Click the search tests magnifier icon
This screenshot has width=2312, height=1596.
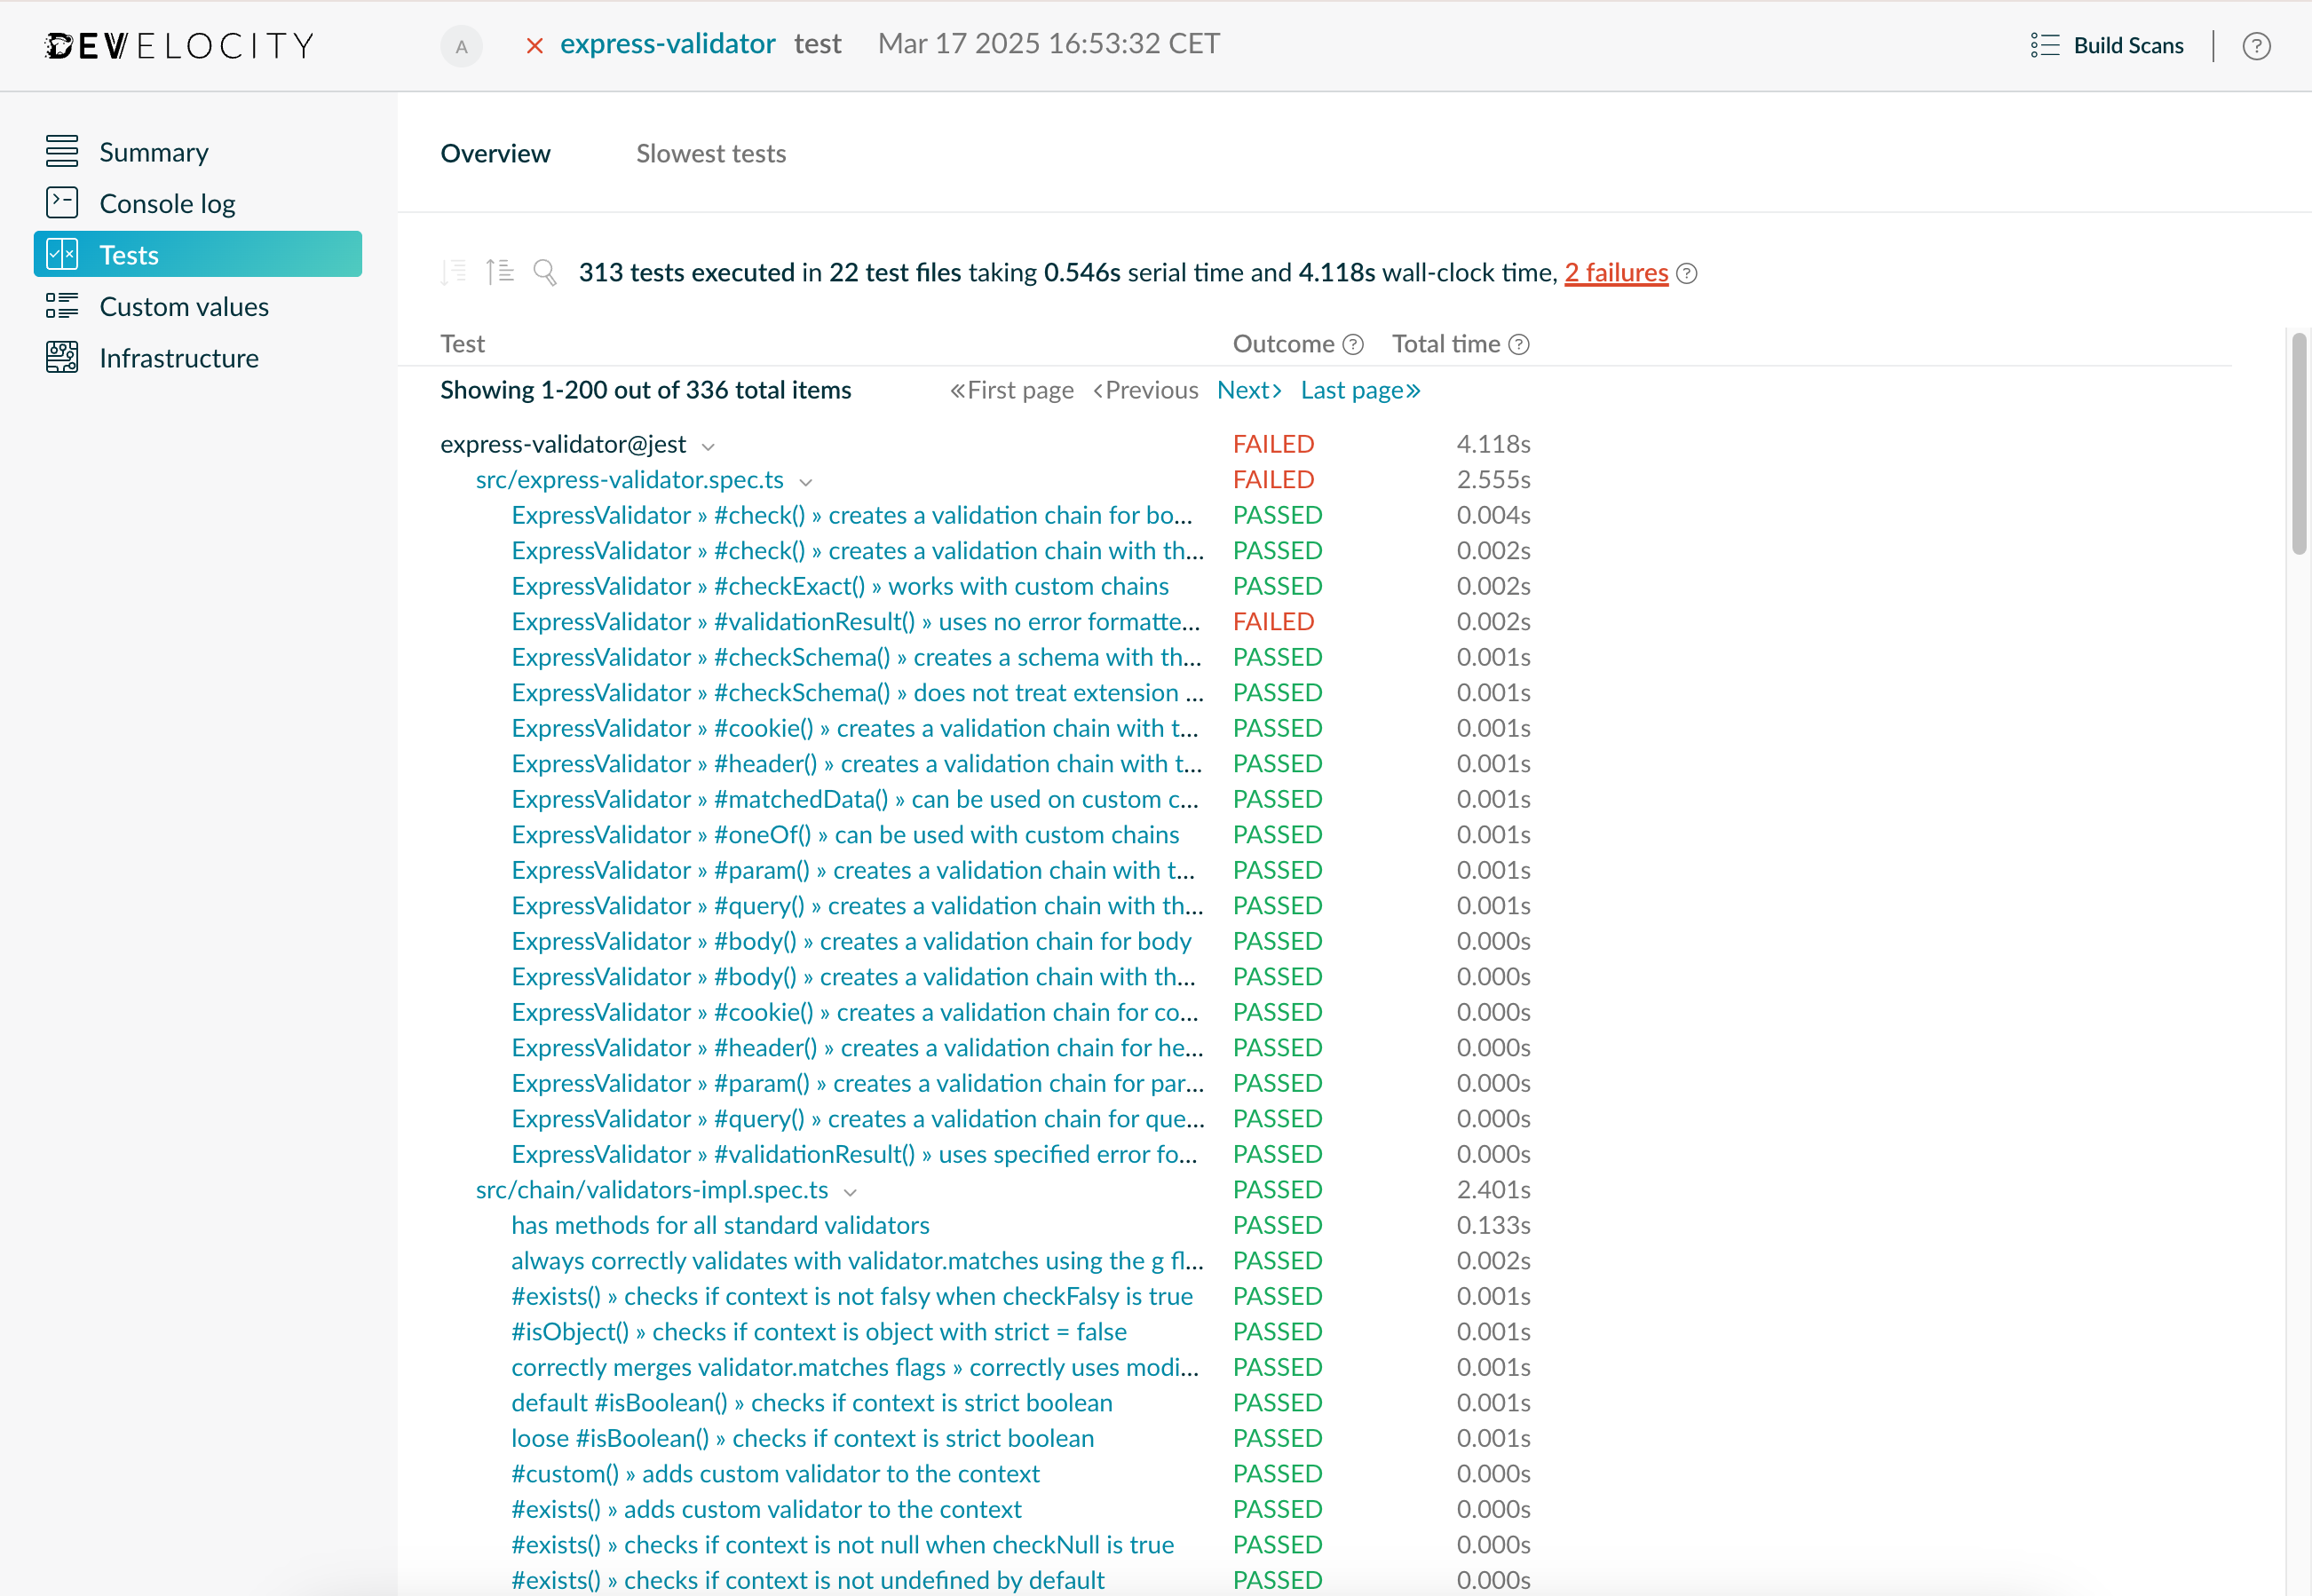point(545,272)
